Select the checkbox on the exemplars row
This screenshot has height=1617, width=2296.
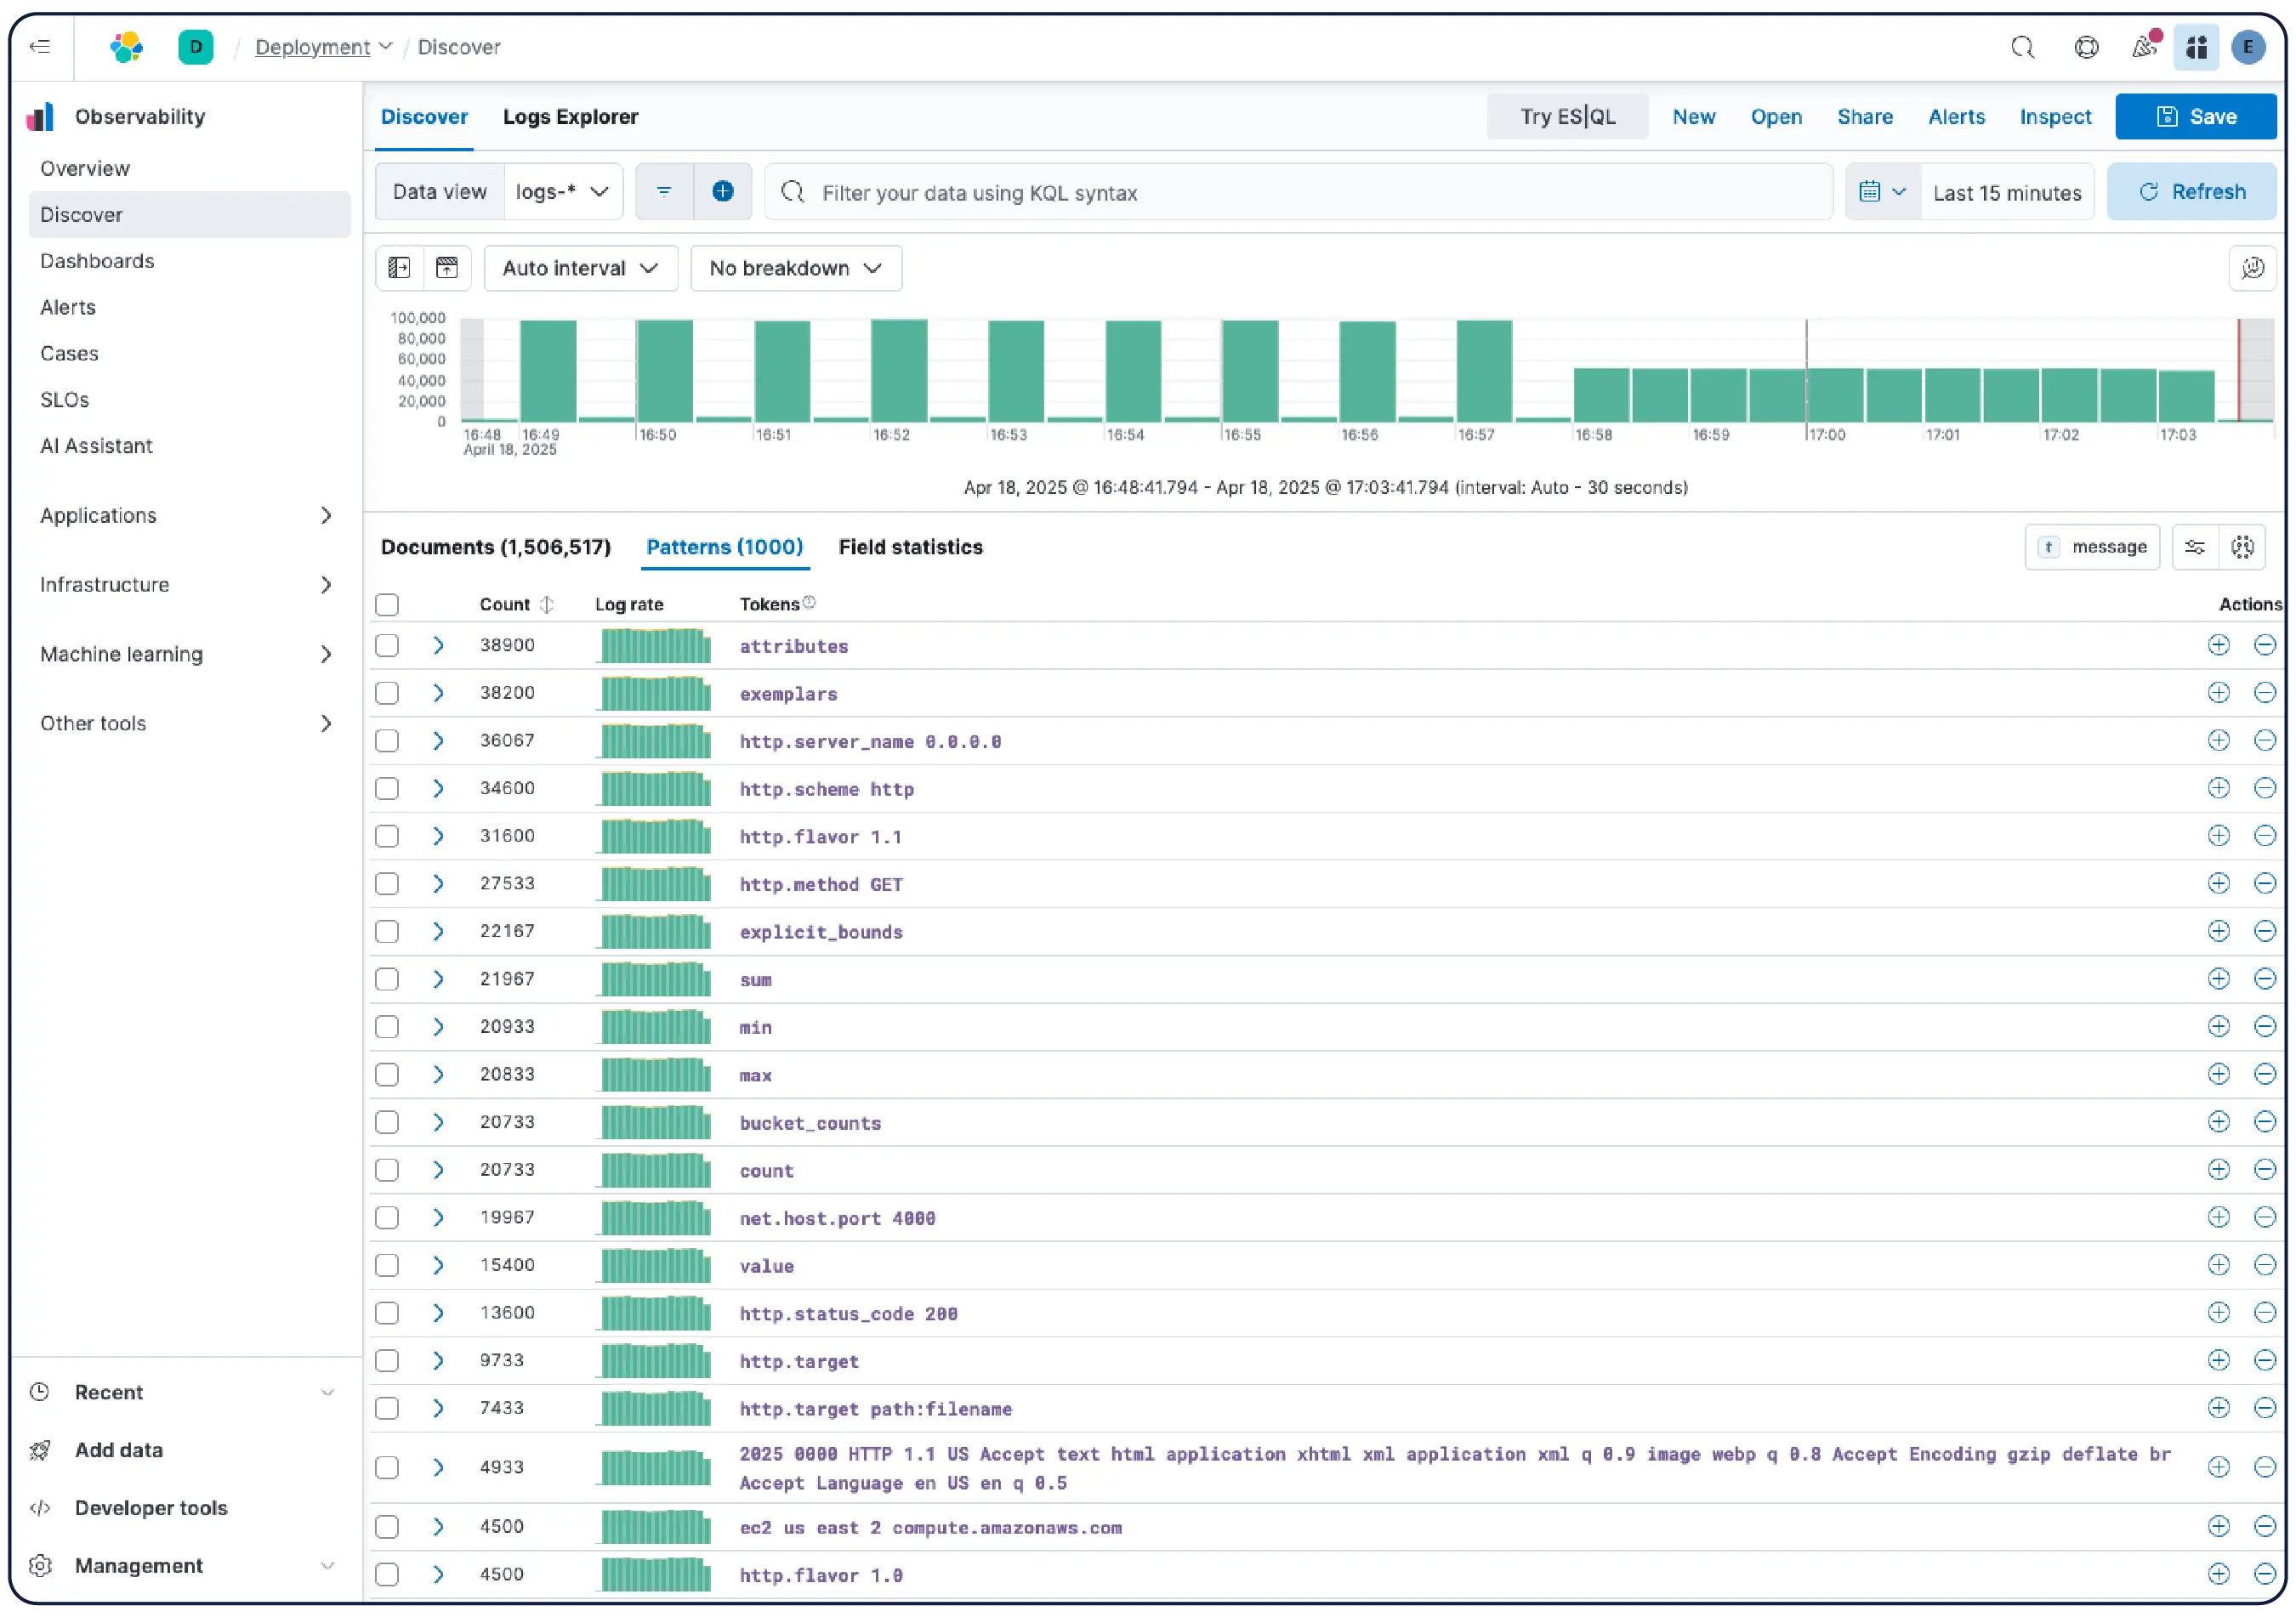(387, 692)
